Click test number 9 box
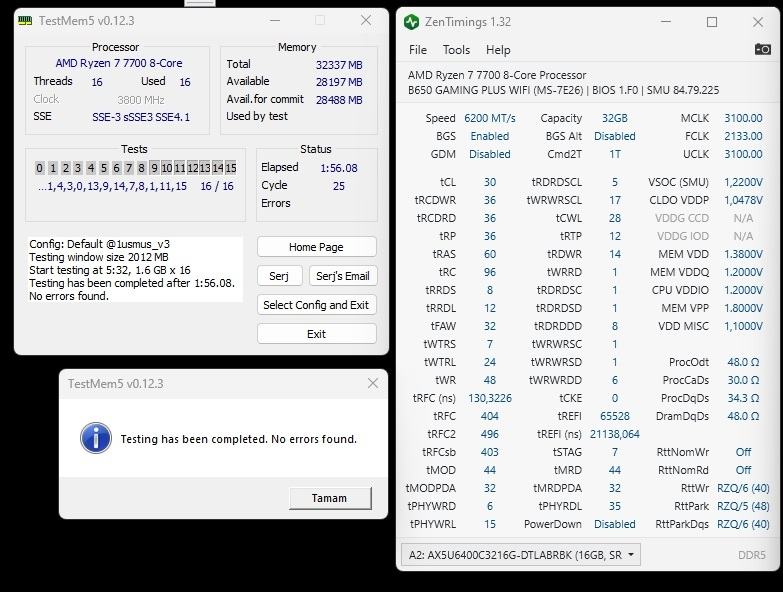 [x=154, y=168]
